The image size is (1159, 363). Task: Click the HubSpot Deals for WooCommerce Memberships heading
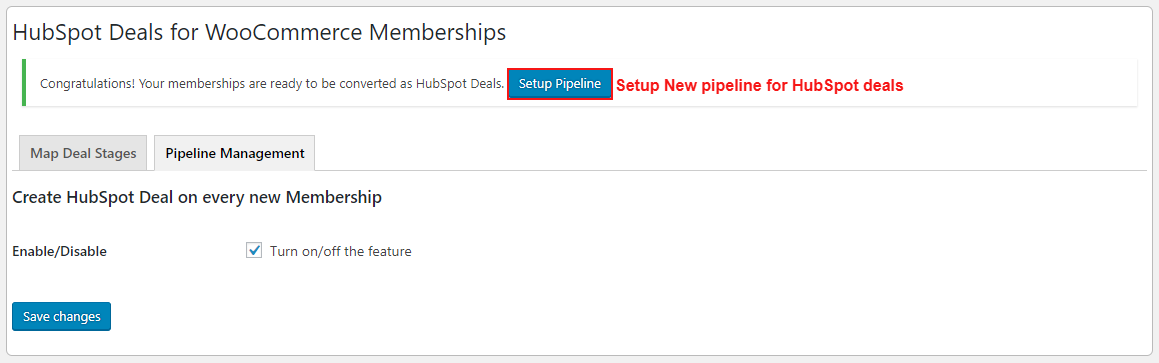(259, 33)
